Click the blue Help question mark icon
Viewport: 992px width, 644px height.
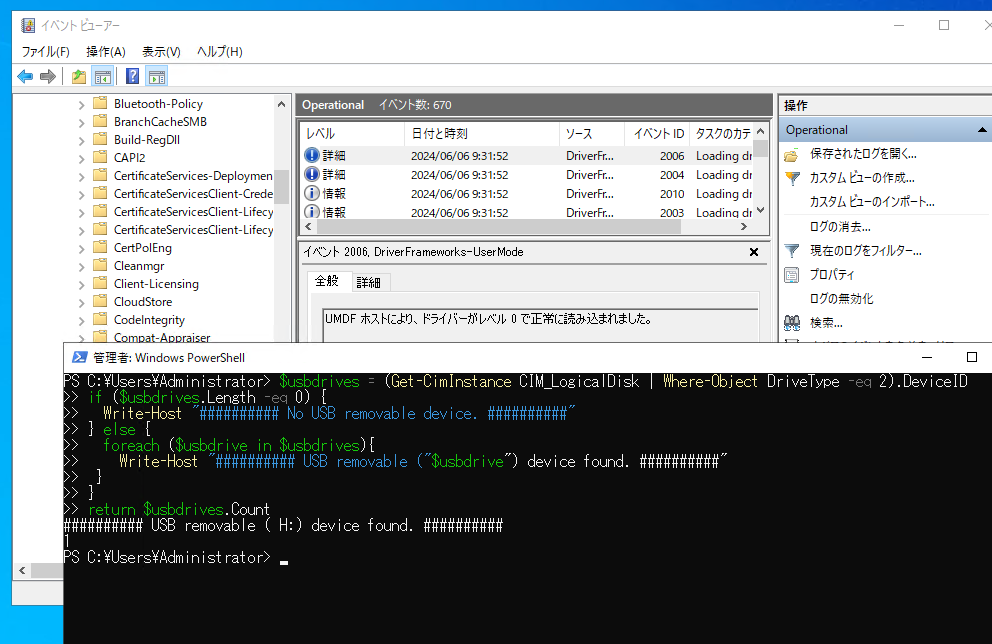[x=133, y=77]
